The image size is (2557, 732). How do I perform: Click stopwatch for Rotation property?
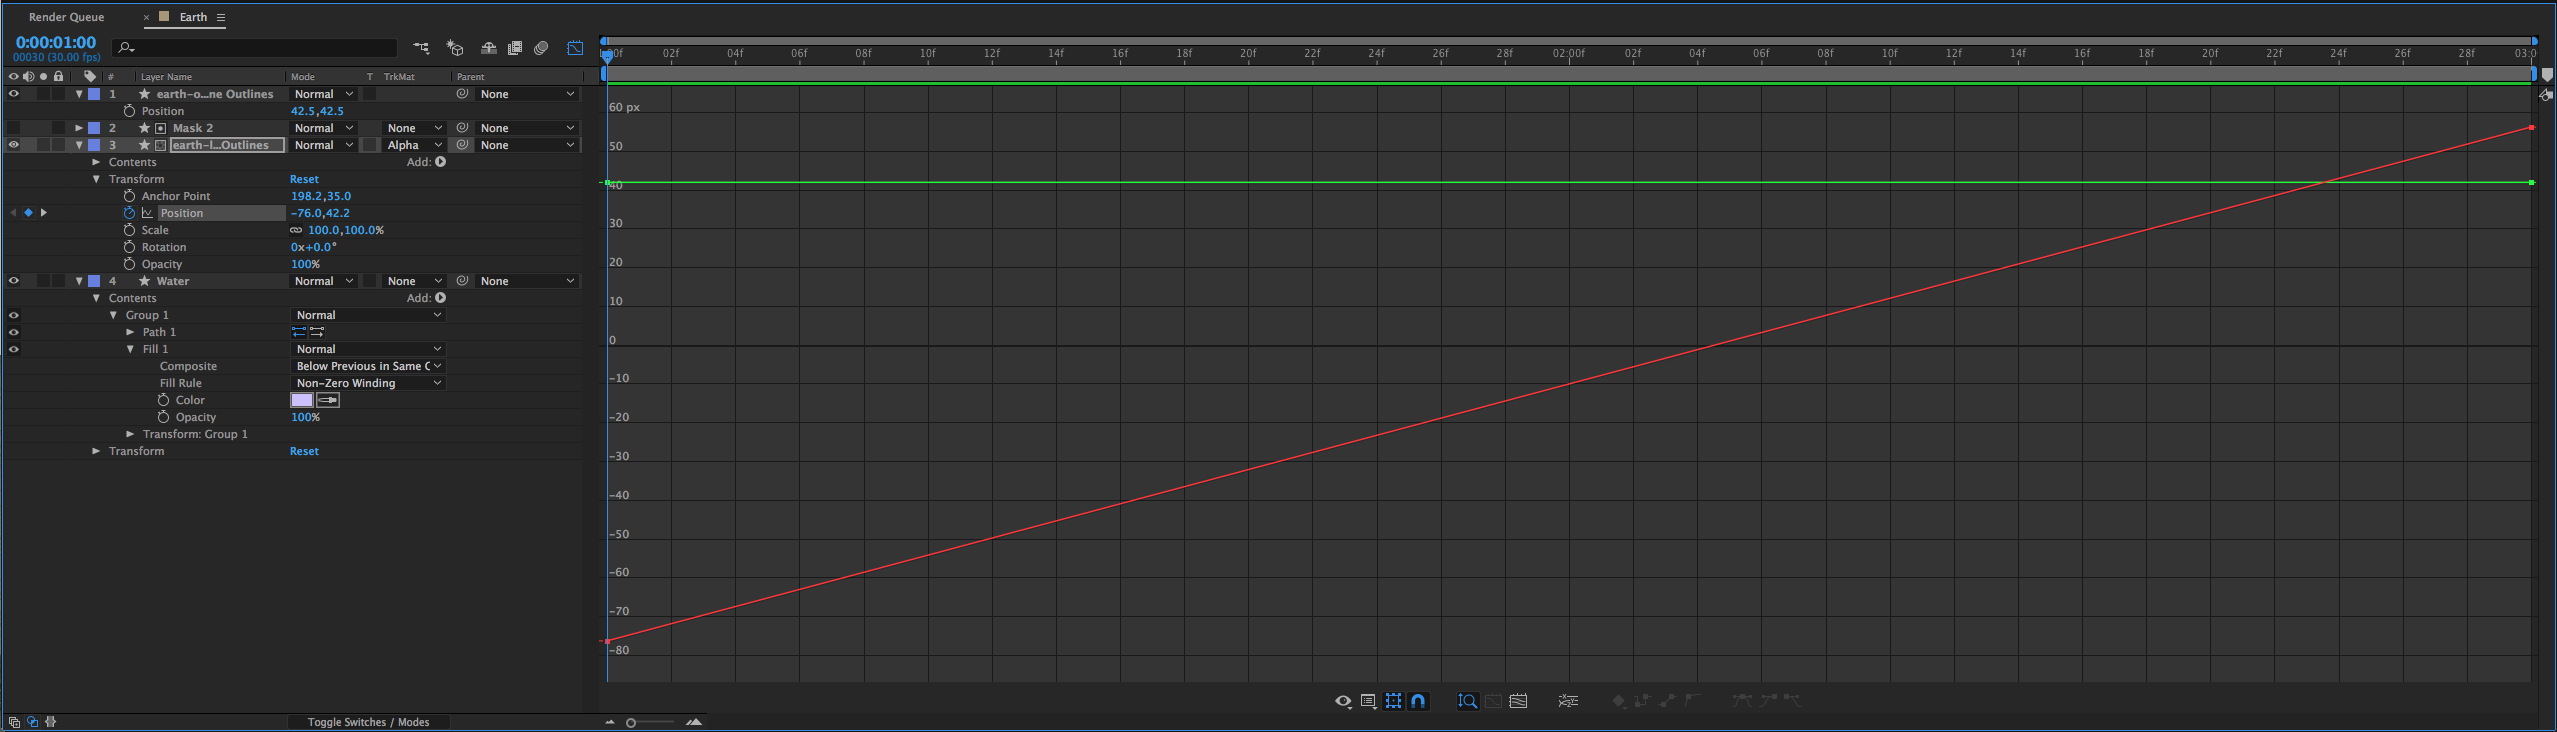tap(129, 247)
